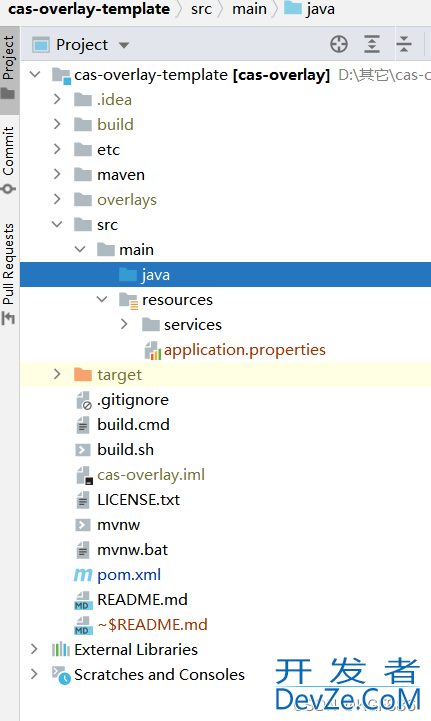Expand the target folder chevron
The width and height of the screenshot is (431, 721).
(x=57, y=374)
